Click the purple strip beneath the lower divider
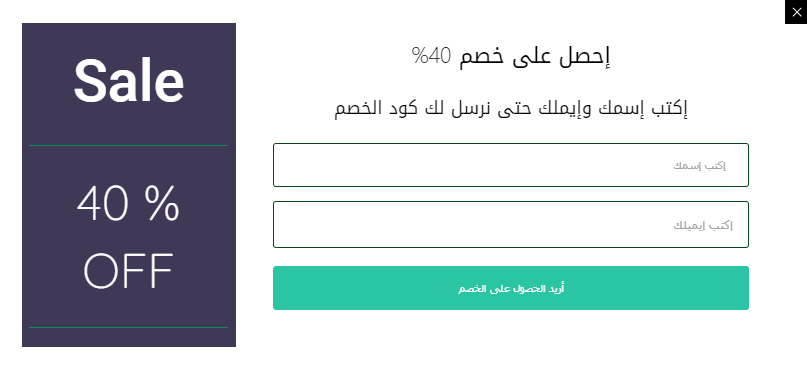 [x=129, y=338]
